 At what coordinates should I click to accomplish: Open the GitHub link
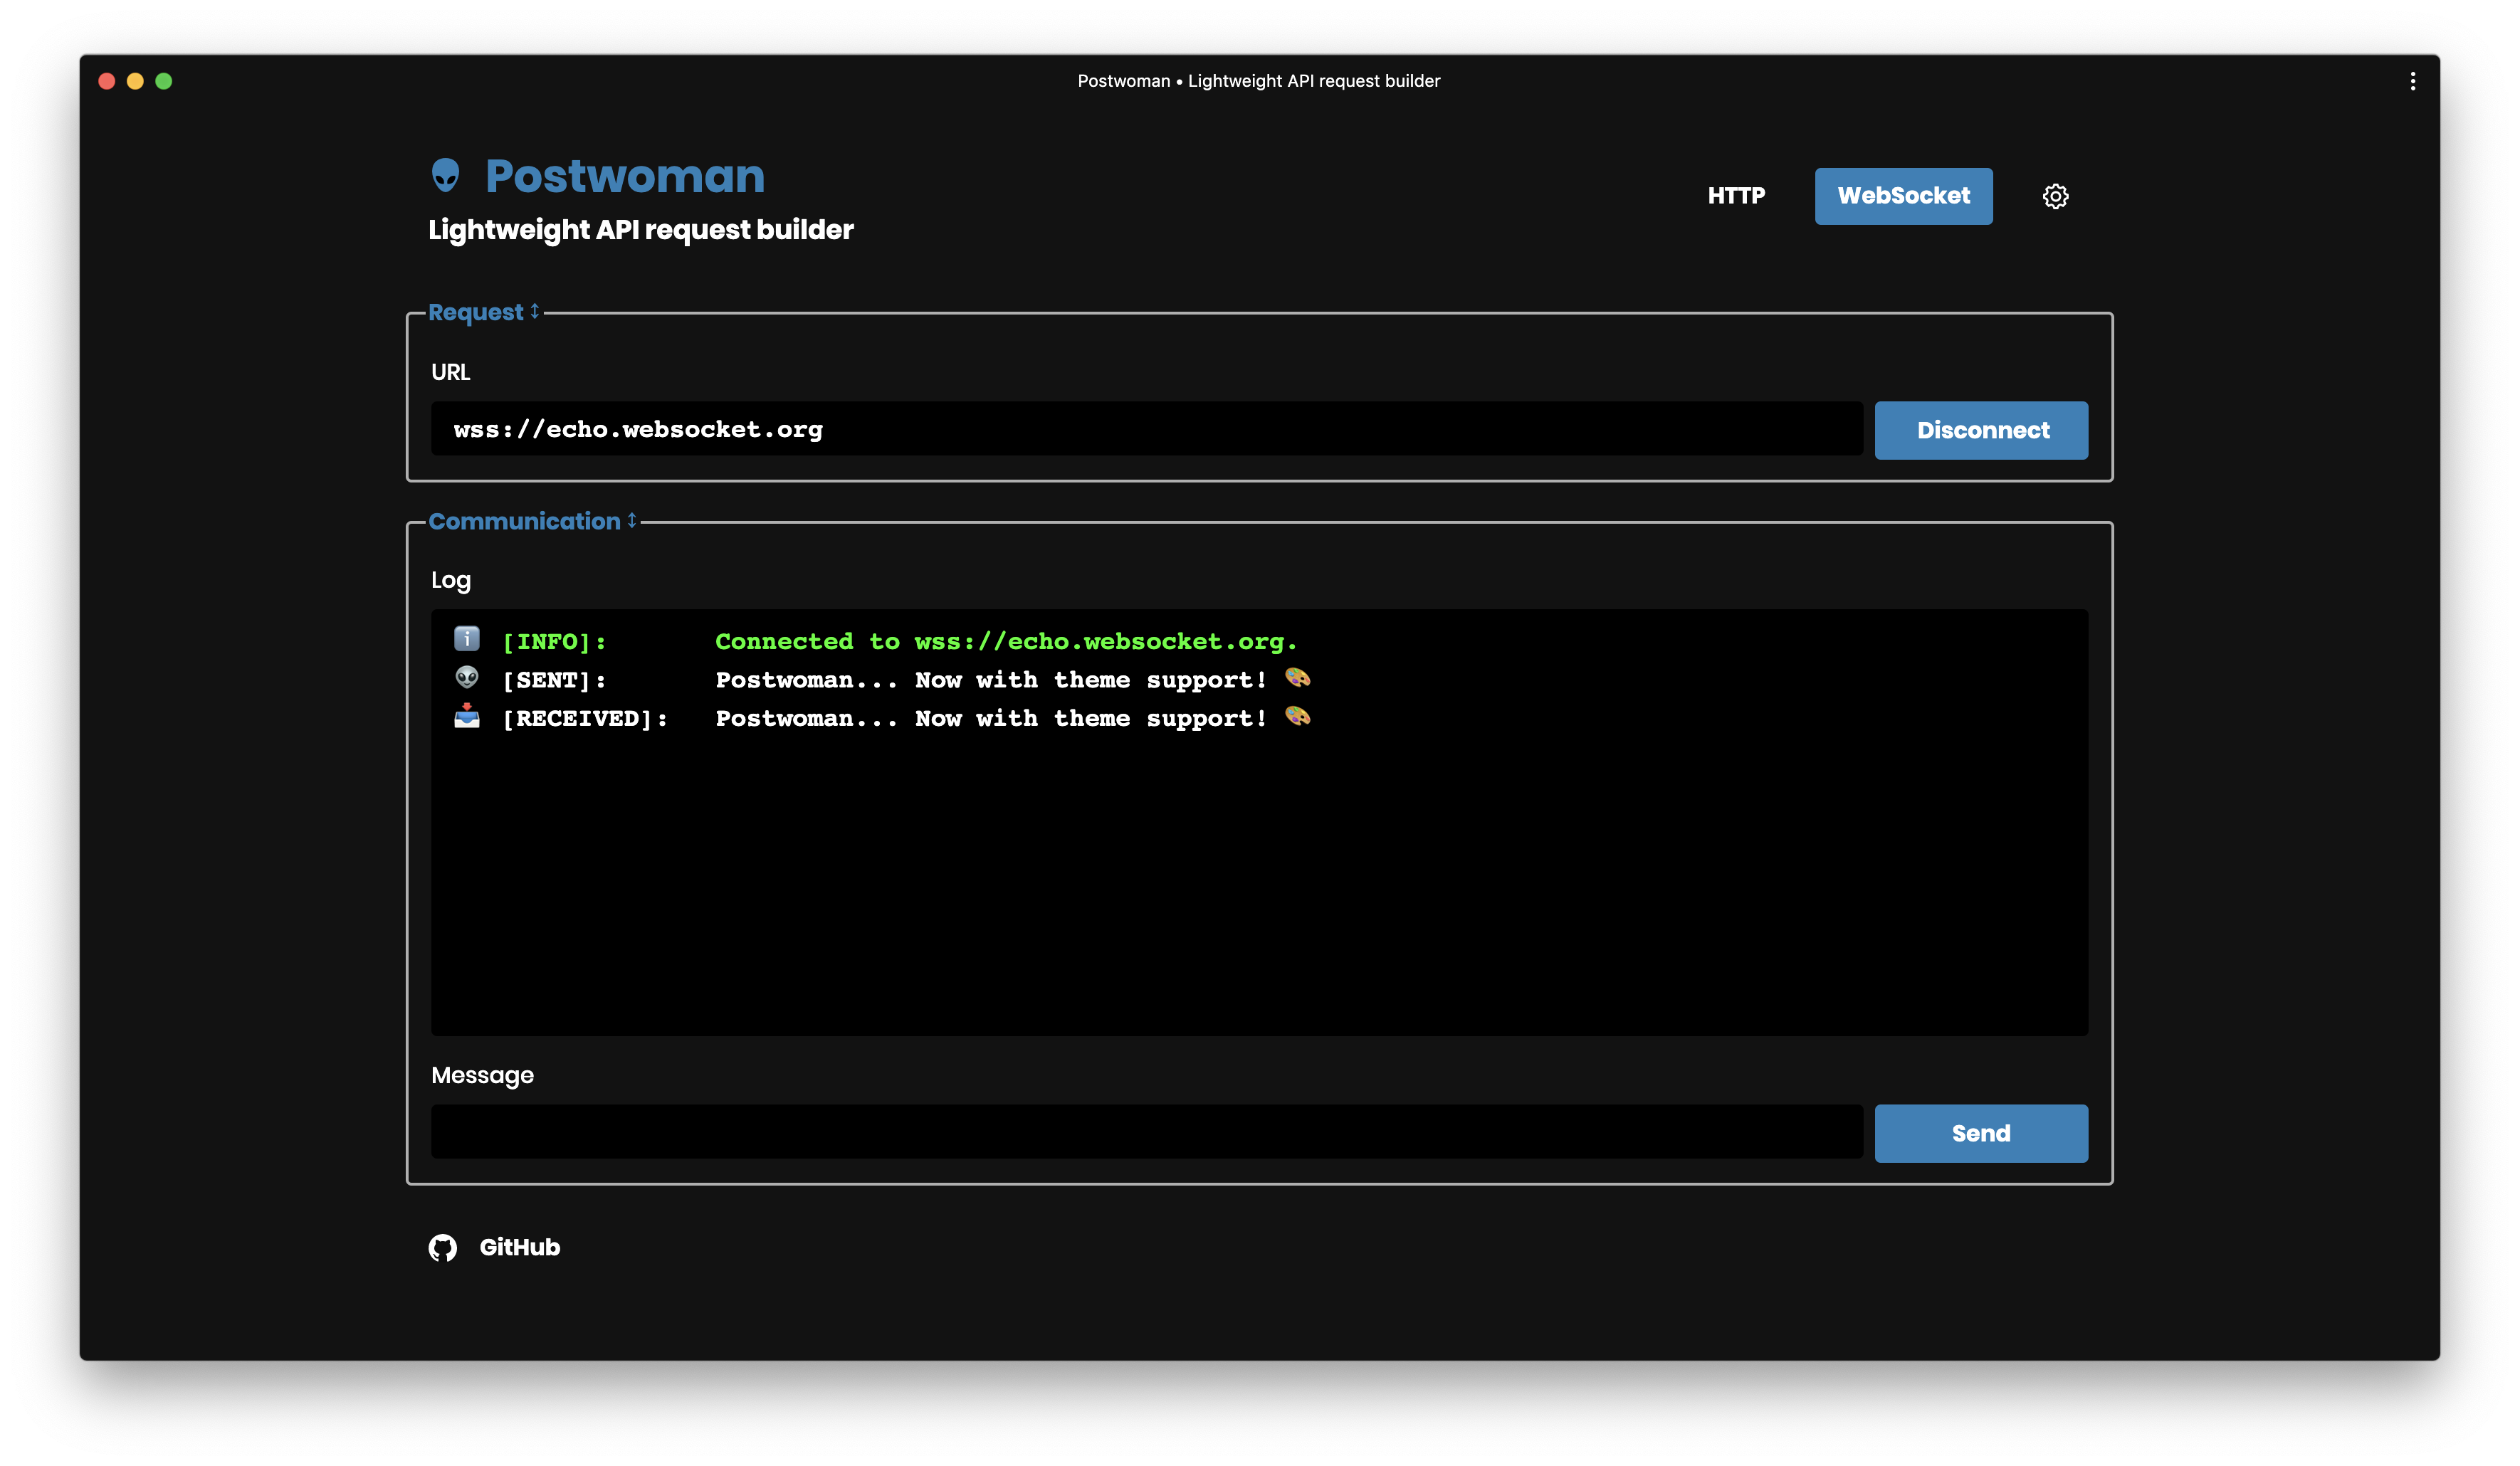pos(519,1247)
